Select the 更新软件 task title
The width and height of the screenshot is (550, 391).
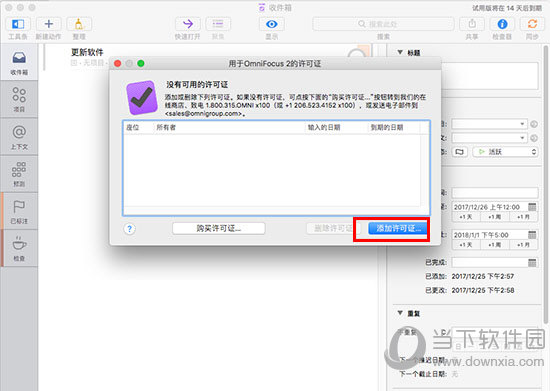point(87,52)
